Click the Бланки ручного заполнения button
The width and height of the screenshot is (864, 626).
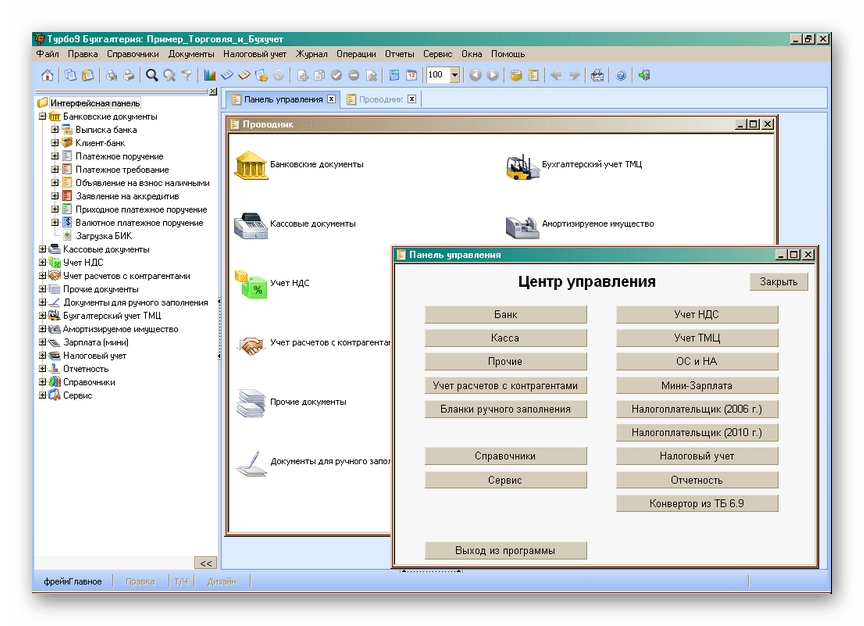point(505,409)
